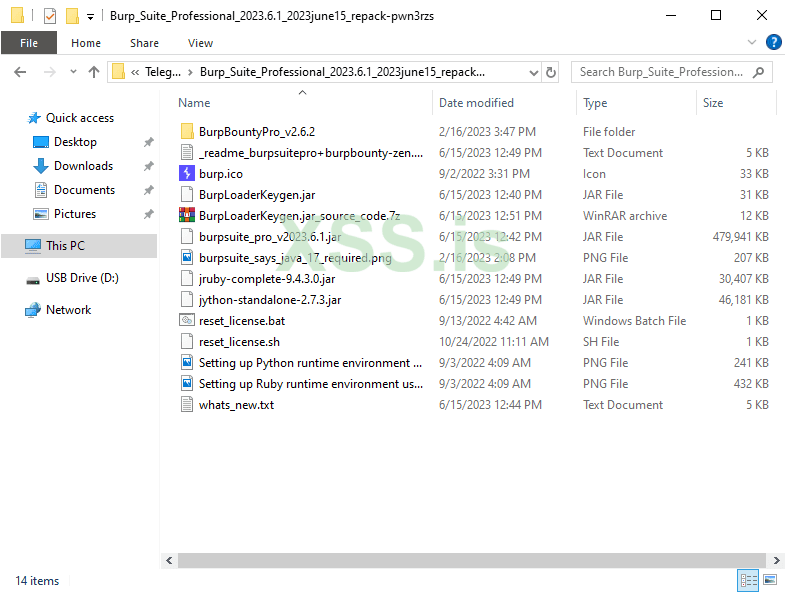Switch to Large icons view in the status bar
The image size is (786, 593).
(770, 580)
